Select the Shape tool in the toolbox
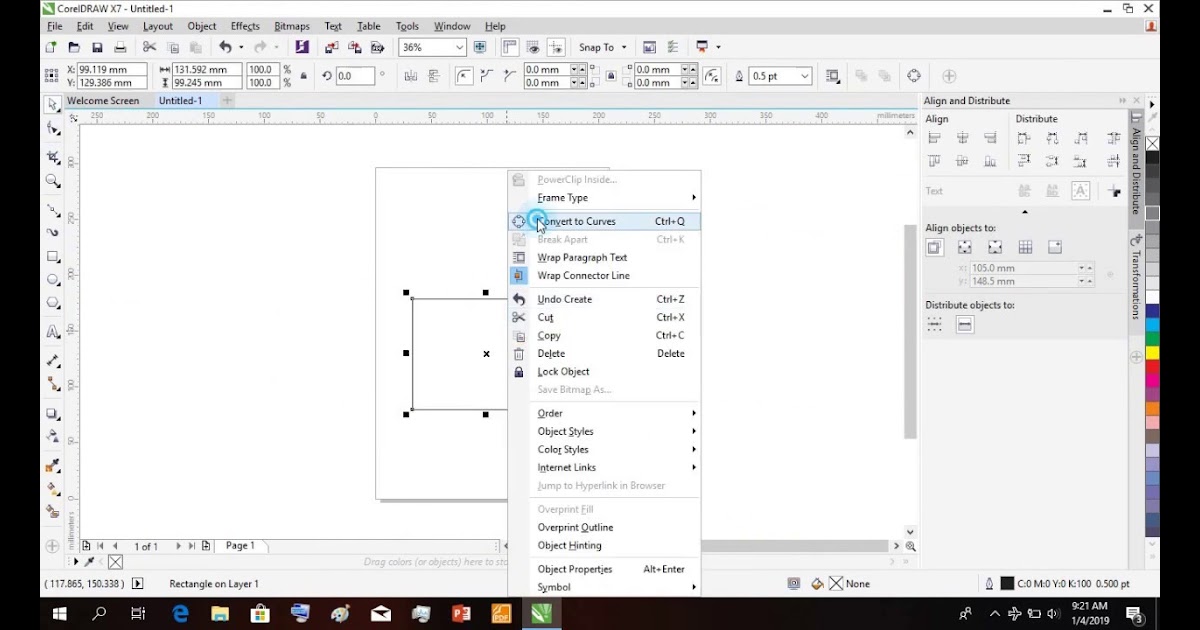The image size is (1200, 630). (x=53, y=129)
